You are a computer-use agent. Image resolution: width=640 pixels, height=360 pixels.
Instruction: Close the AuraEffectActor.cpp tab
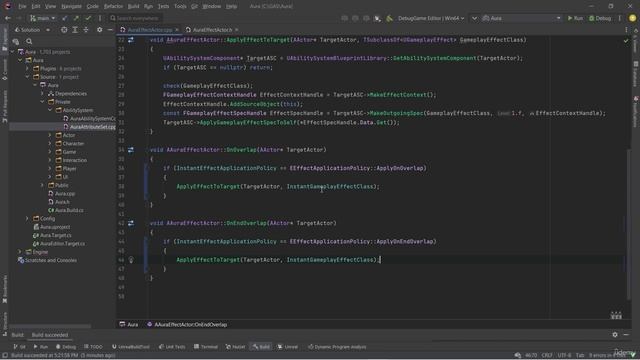pyautogui.click(x=177, y=30)
